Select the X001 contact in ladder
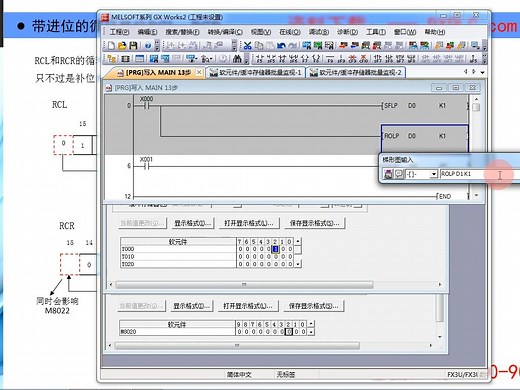The image size is (520, 390). [x=146, y=166]
